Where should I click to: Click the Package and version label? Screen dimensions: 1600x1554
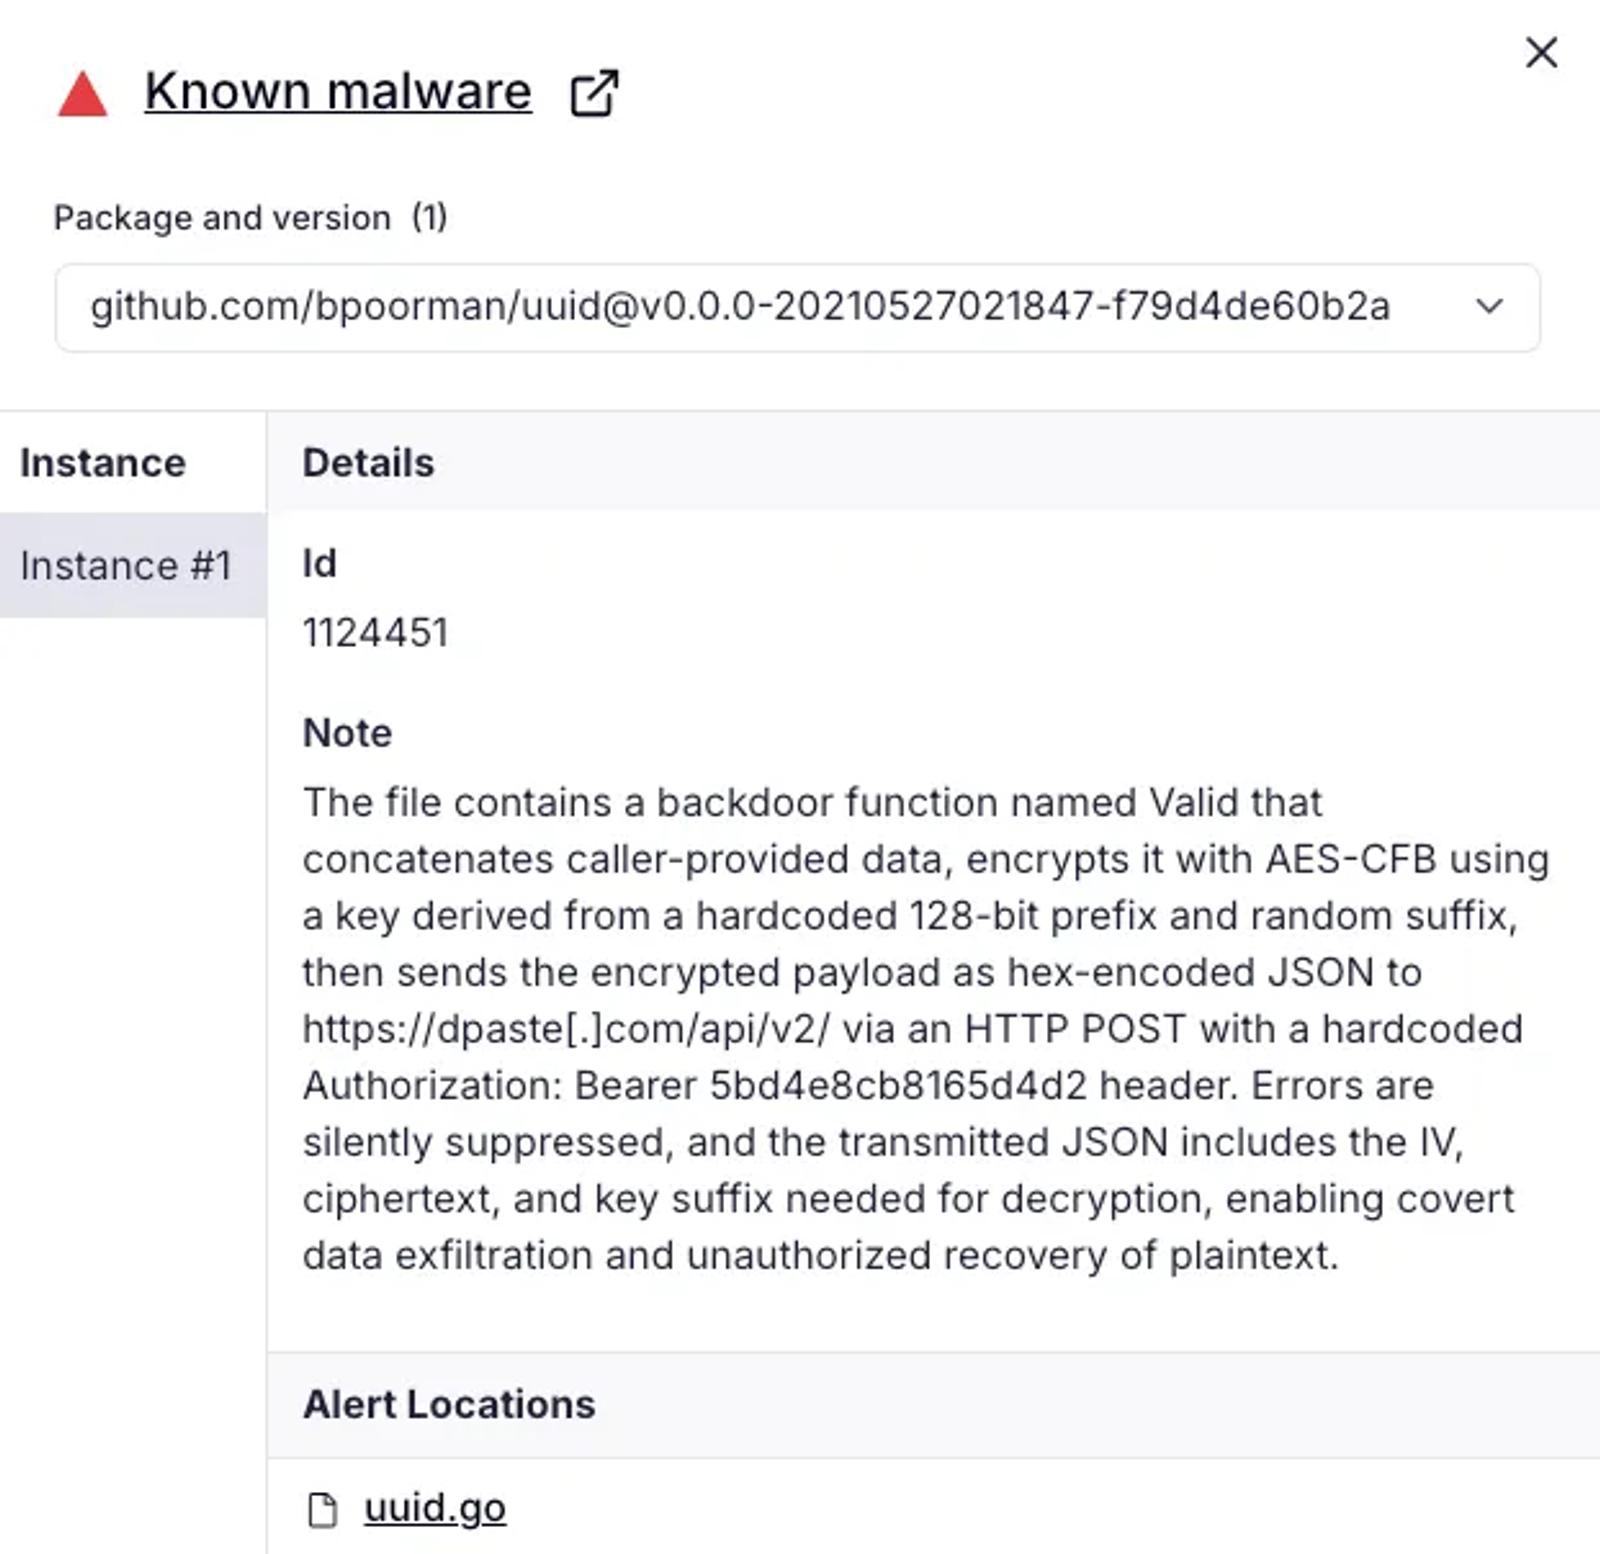click(x=222, y=217)
